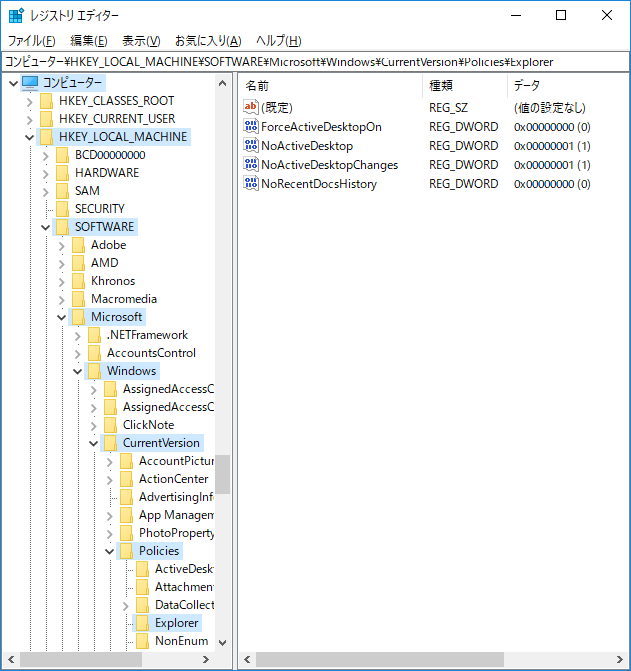The height and width of the screenshot is (671, 631).
Task: Select the AccountPicture key
Action: [x=176, y=461]
